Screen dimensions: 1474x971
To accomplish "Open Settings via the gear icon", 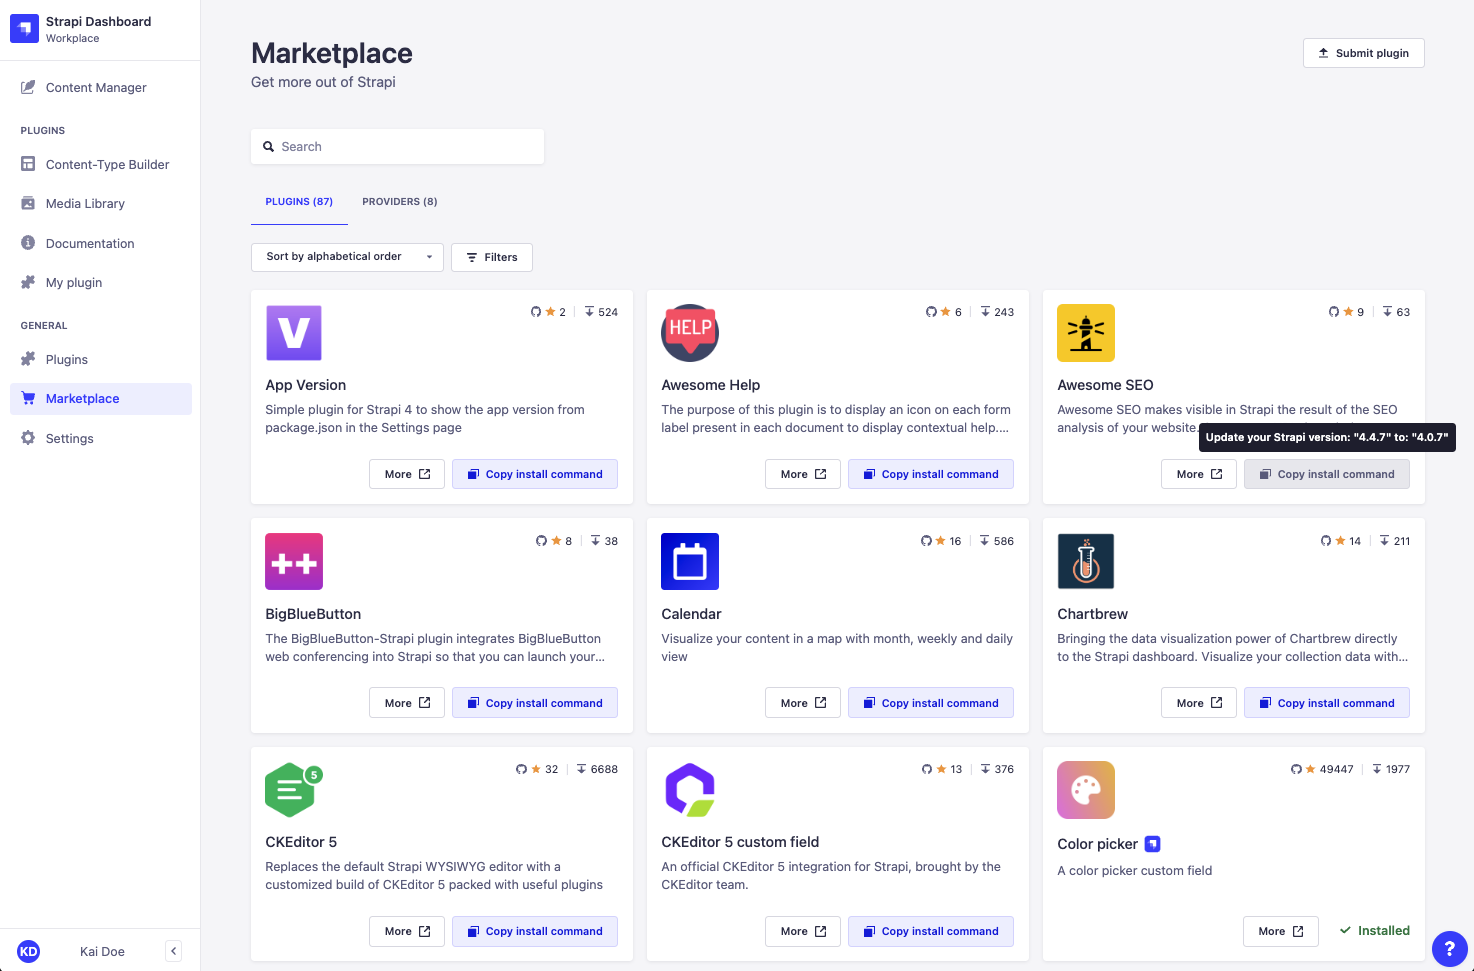I will point(28,438).
